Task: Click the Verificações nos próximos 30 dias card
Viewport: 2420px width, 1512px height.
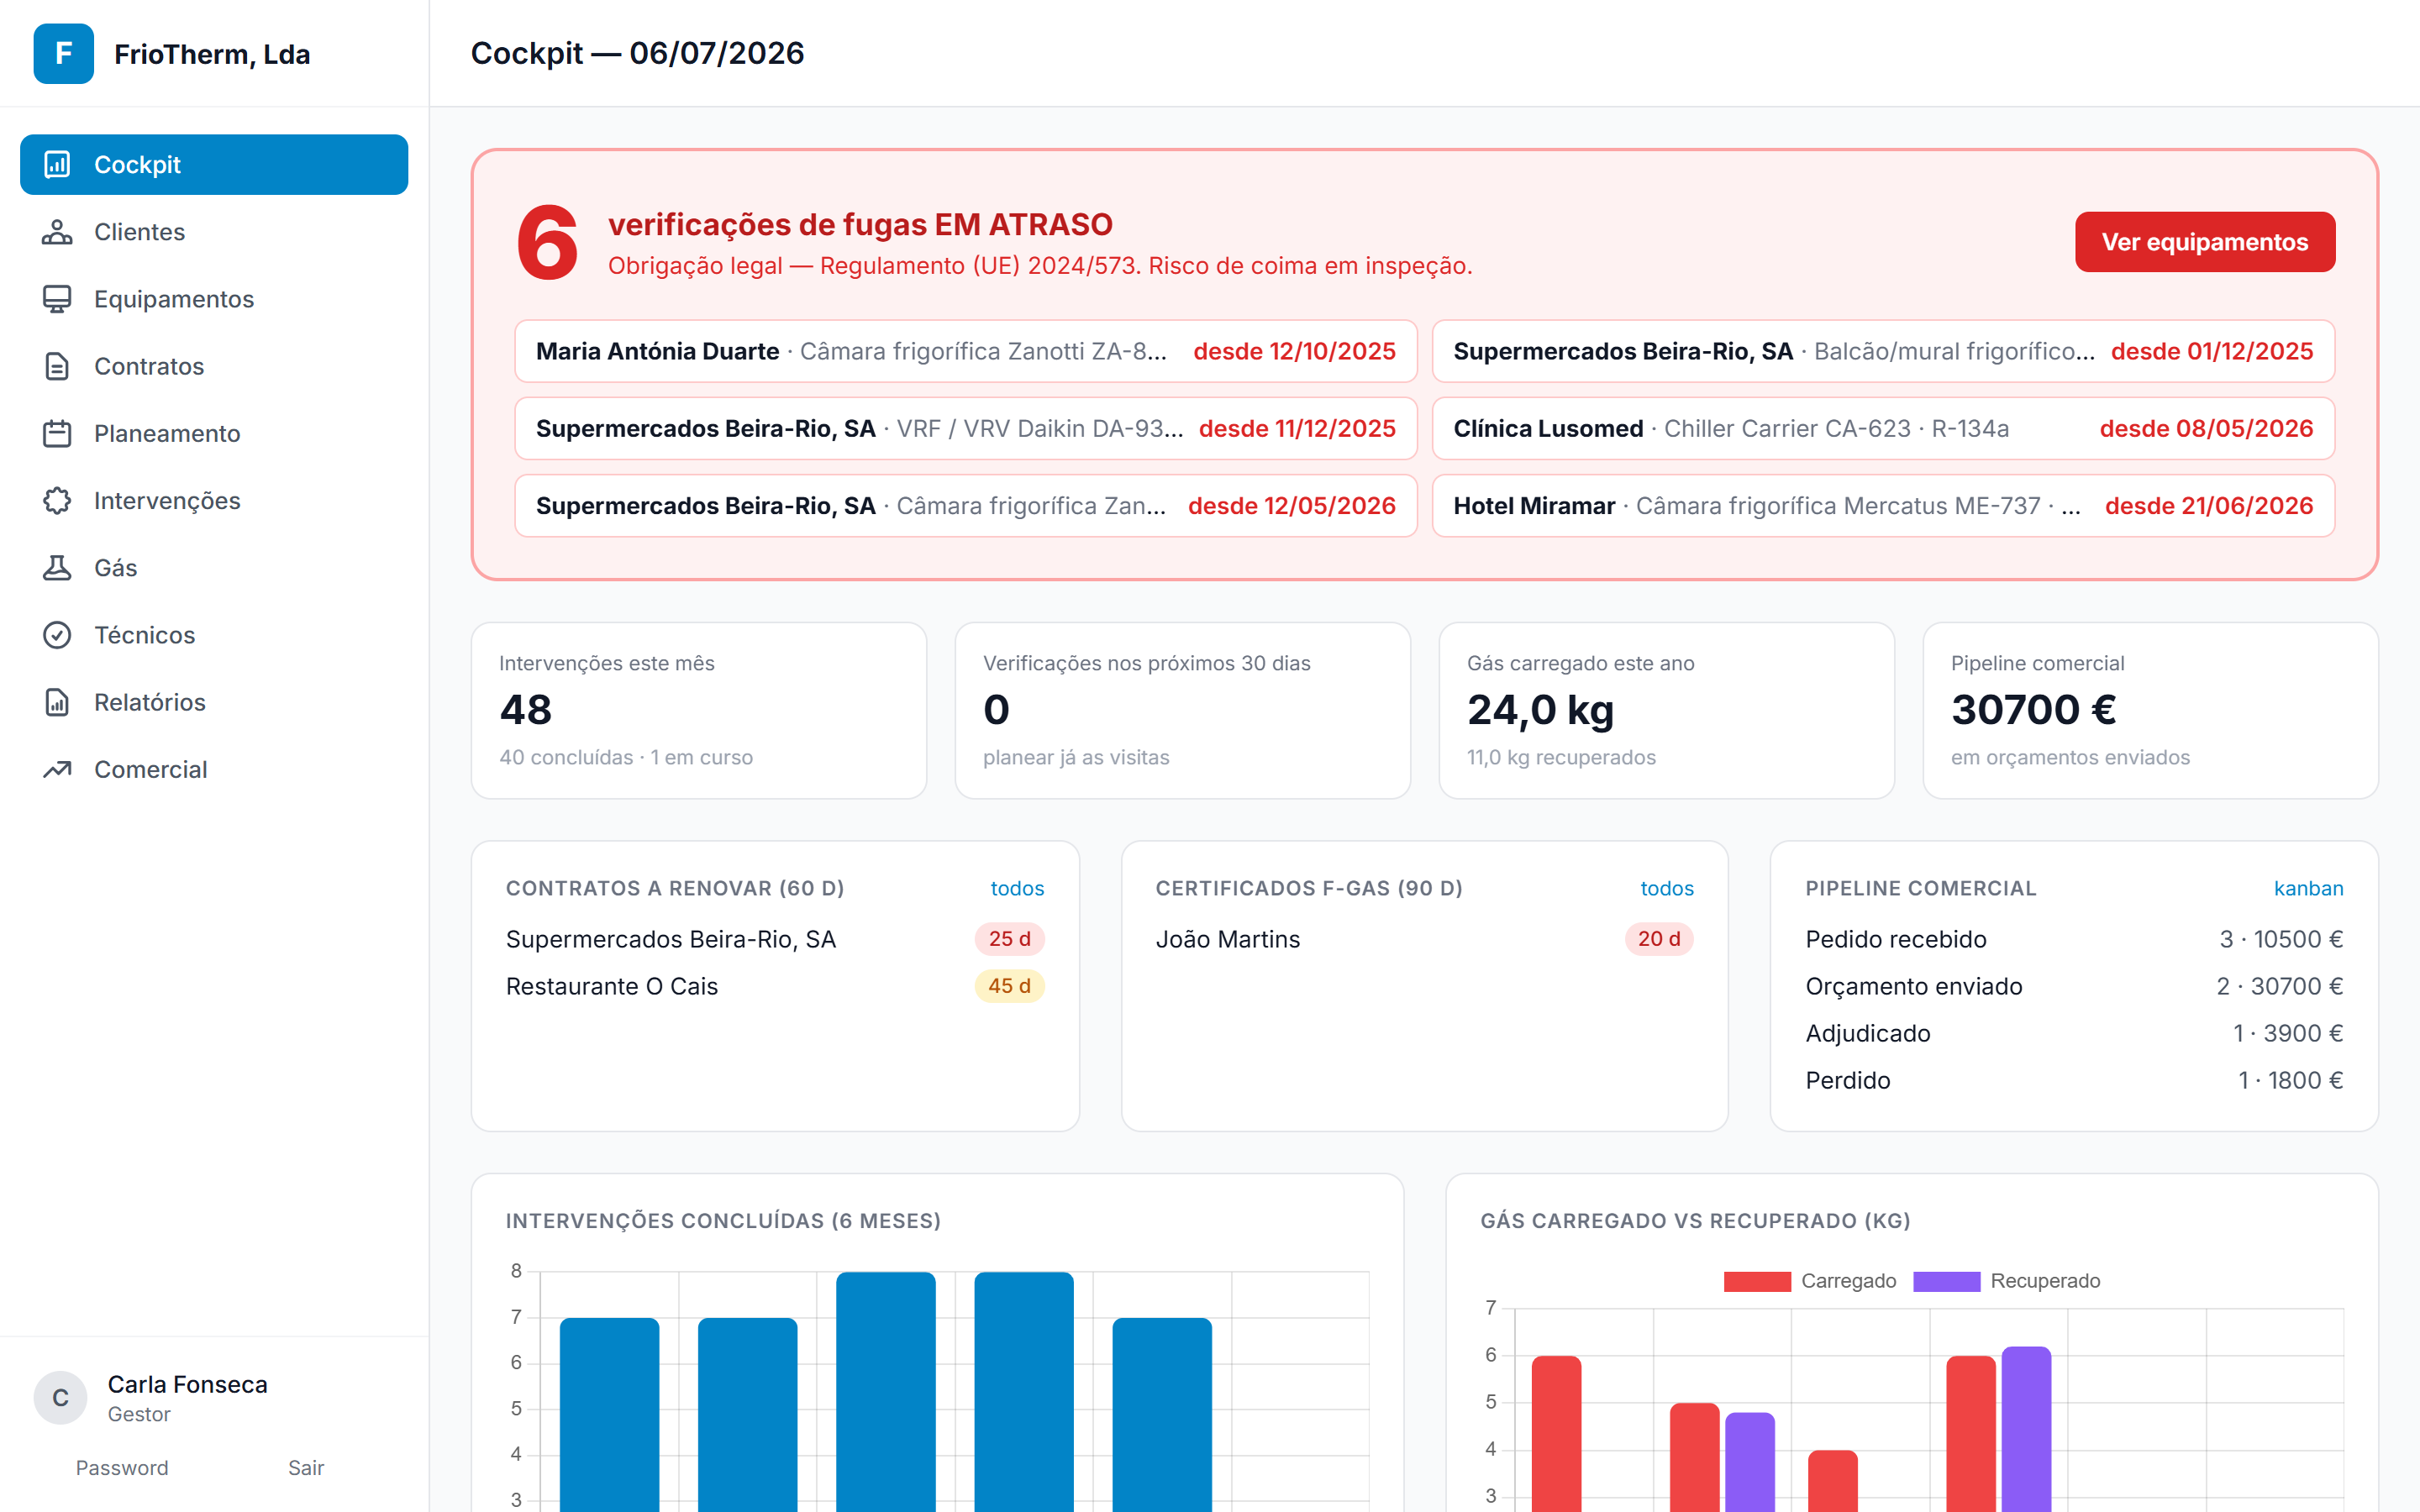Action: click(1183, 710)
